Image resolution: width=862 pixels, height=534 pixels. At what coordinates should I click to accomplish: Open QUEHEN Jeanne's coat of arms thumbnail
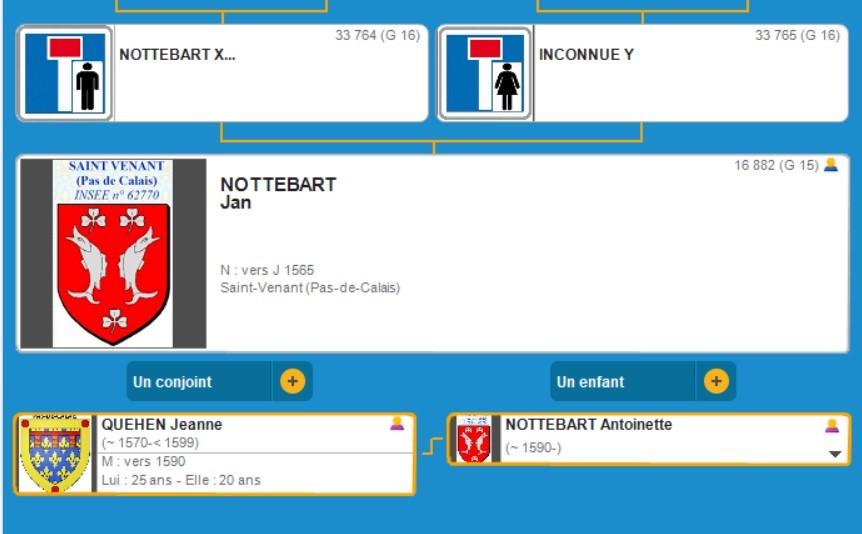coord(55,454)
